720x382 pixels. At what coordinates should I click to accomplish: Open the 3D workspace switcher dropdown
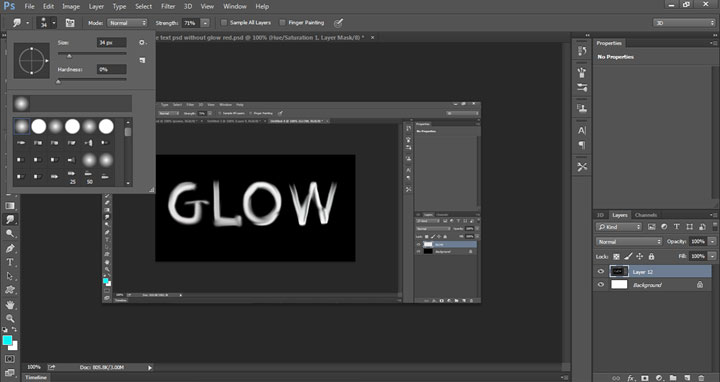[x=684, y=22]
